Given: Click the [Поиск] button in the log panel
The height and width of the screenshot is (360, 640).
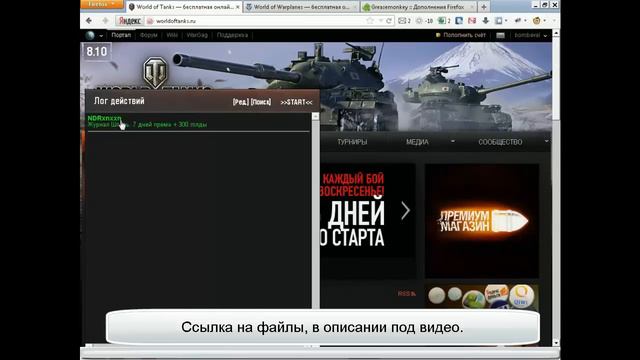Looking at the screenshot, I should (261, 102).
